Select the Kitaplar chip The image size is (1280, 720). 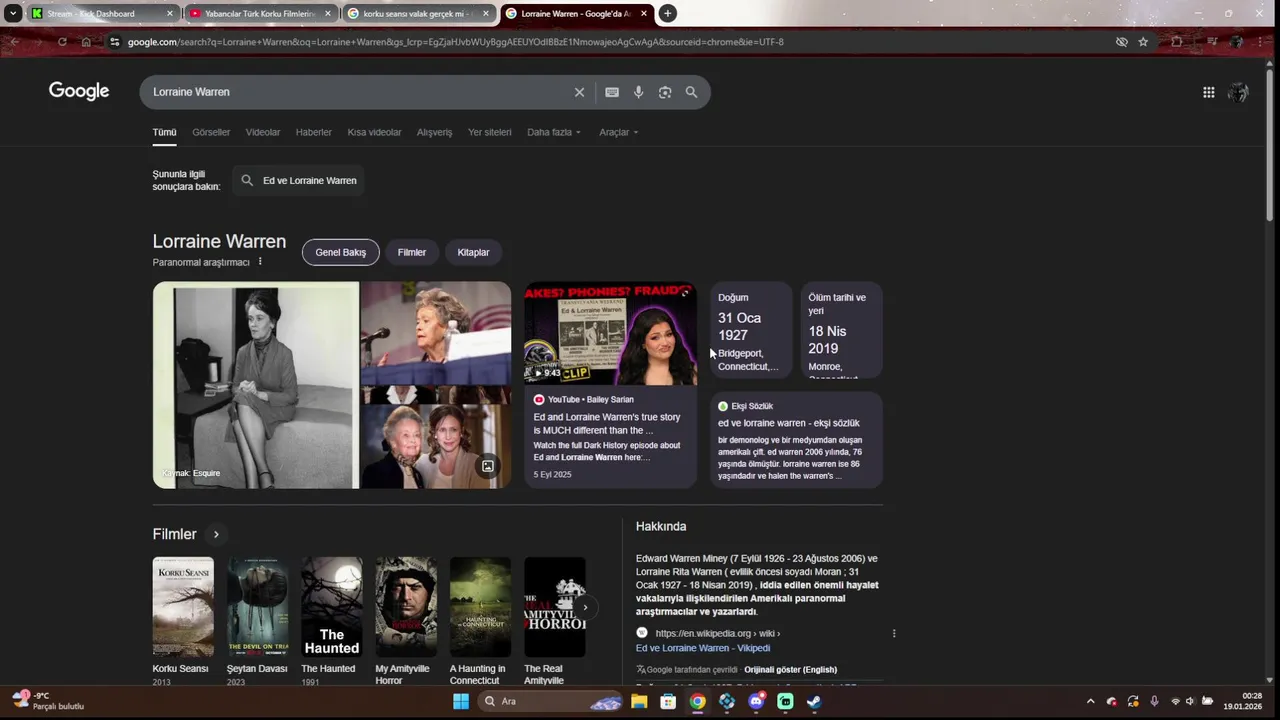click(473, 252)
